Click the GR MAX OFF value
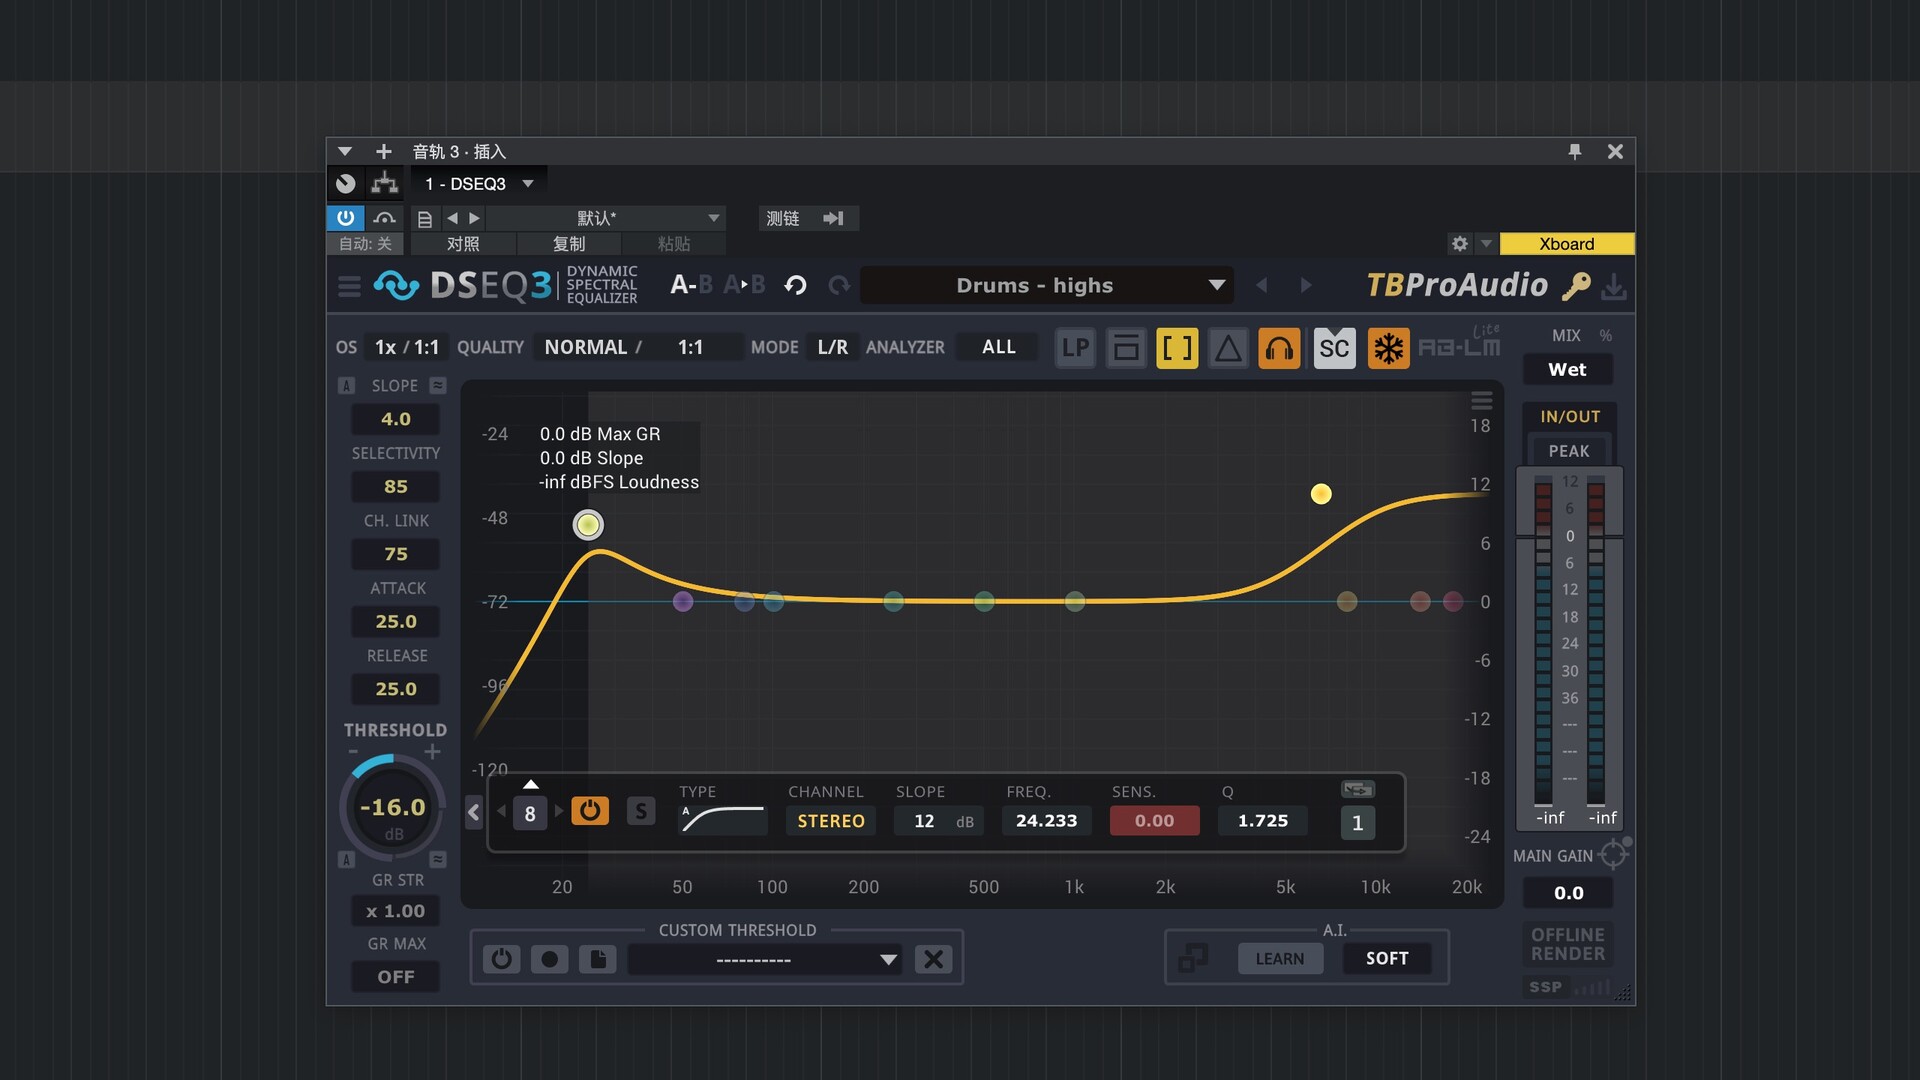This screenshot has width=1920, height=1080. [396, 977]
